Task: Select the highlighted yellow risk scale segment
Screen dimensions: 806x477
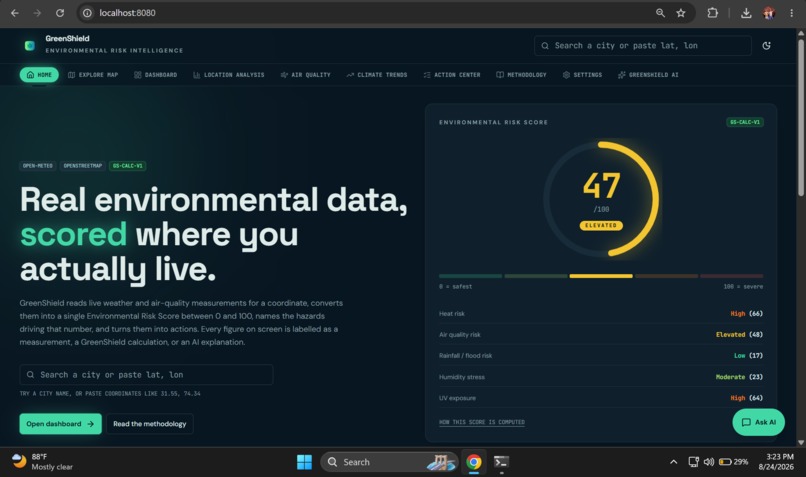Action: tap(601, 276)
